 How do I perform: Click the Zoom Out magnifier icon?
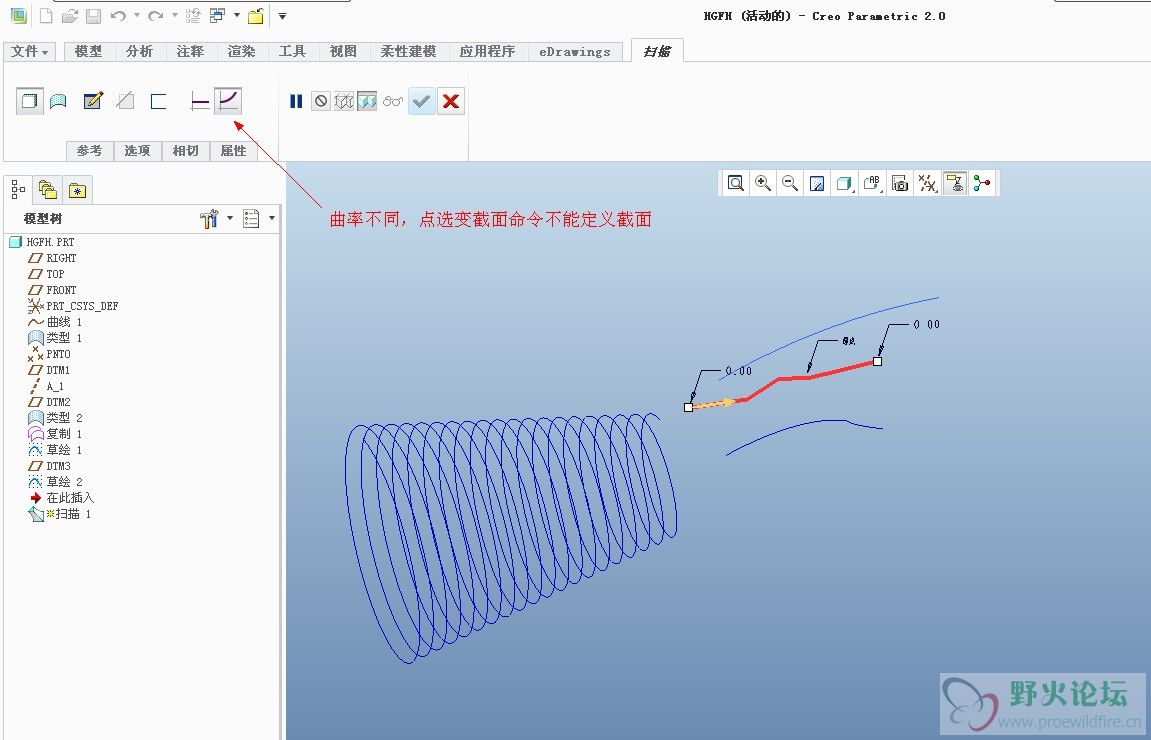click(790, 184)
